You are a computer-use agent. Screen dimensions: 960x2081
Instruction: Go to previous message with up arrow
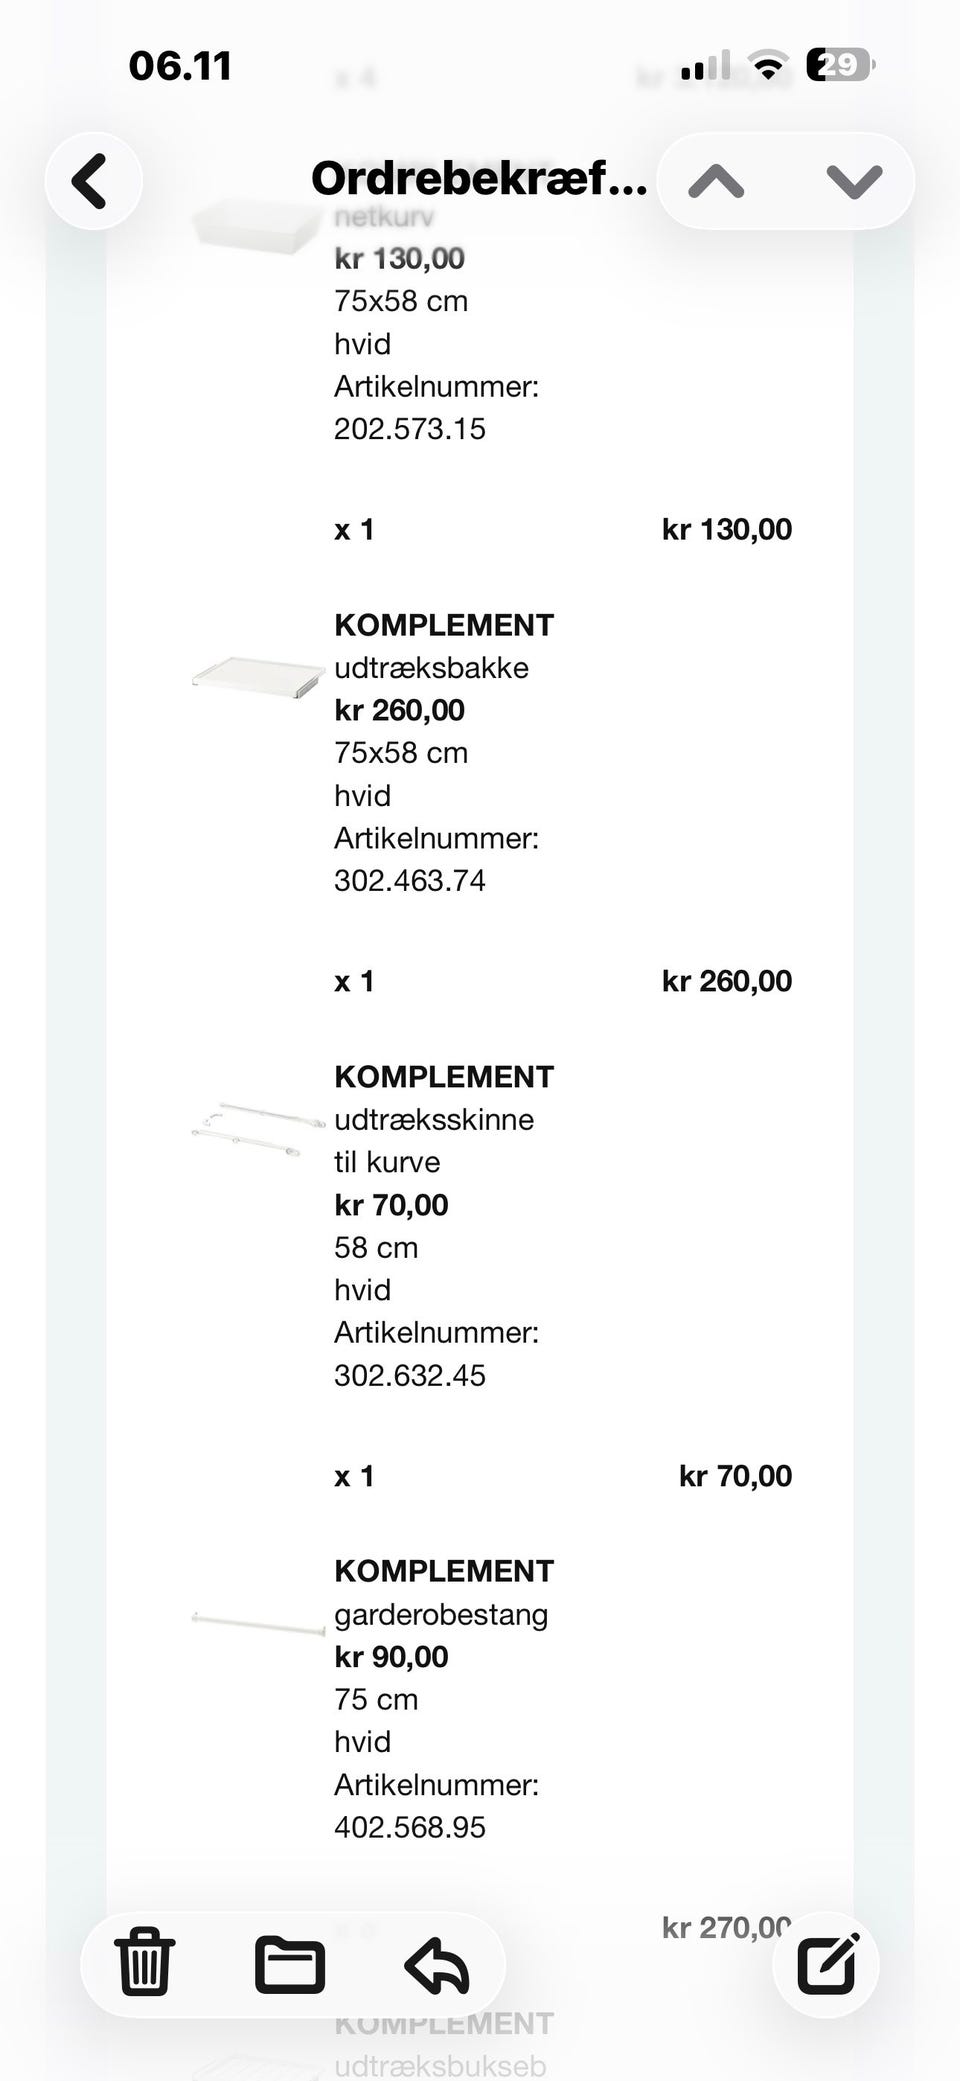[716, 182]
